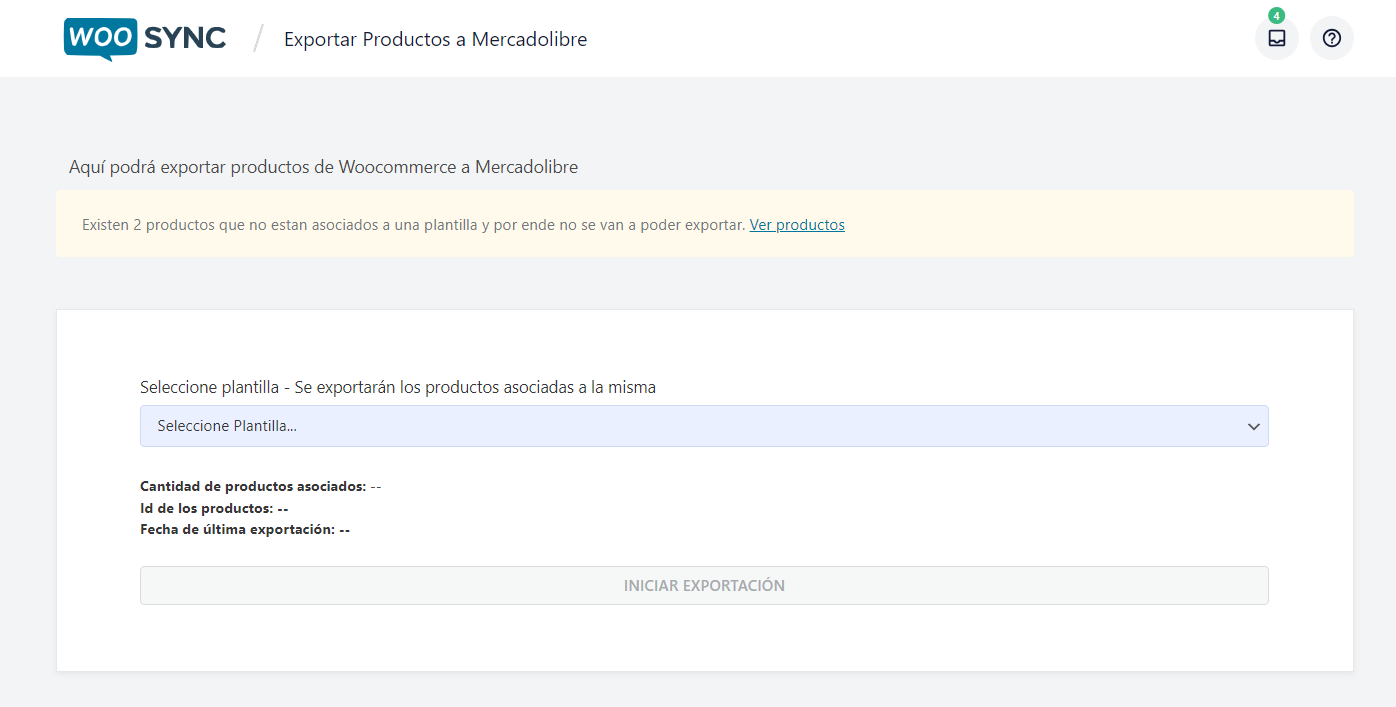Click the dashes value after Id de los productos
This screenshot has height=707, width=1396.
click(x=283, y=508)
